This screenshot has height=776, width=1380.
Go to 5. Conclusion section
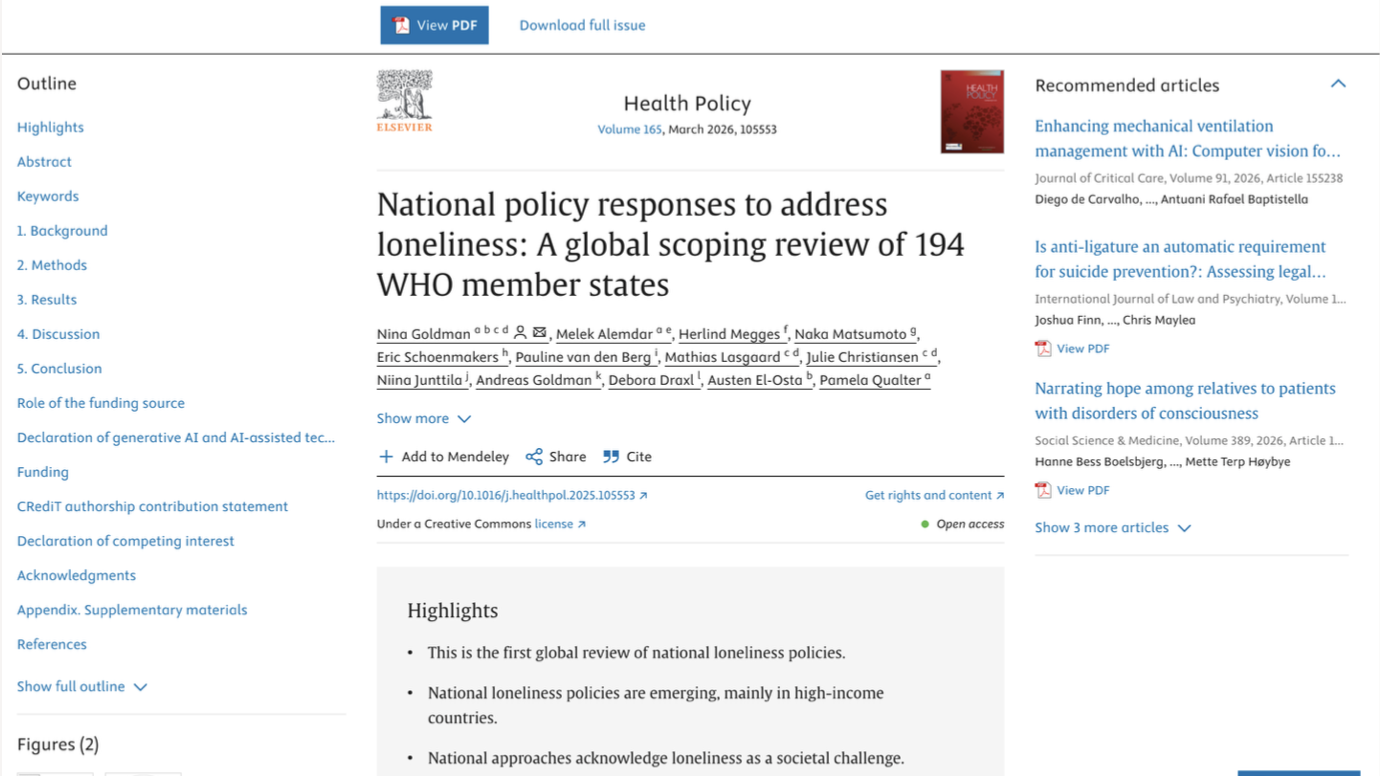tap(59, 368)
